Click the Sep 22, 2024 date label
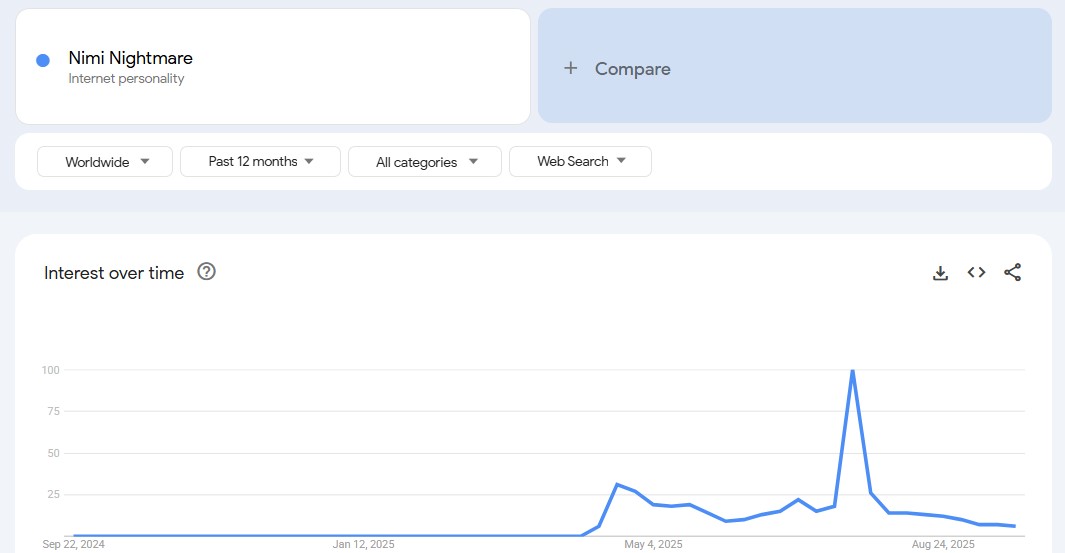The width and height of the screenshot is (1065, 553). (74, 544)
